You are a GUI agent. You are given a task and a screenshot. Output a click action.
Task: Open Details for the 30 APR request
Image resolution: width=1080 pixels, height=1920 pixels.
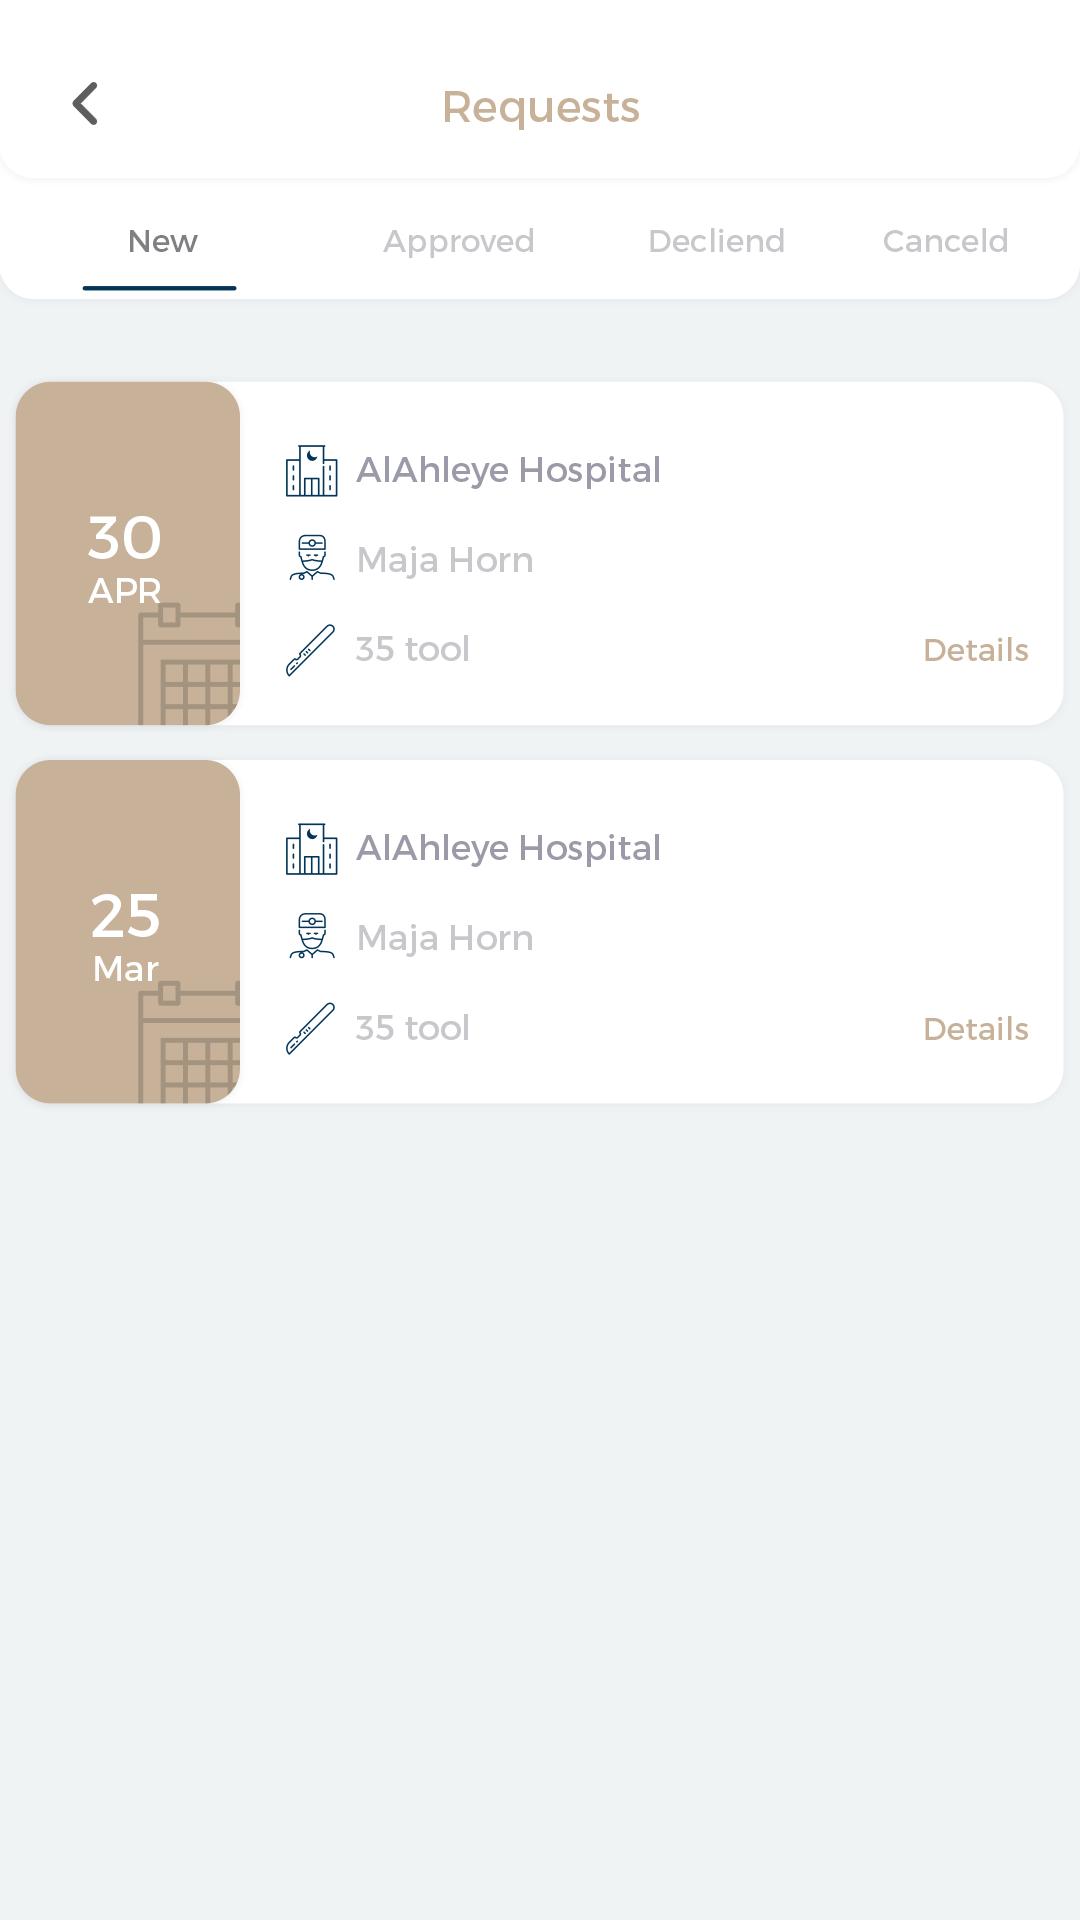point(975,650)
